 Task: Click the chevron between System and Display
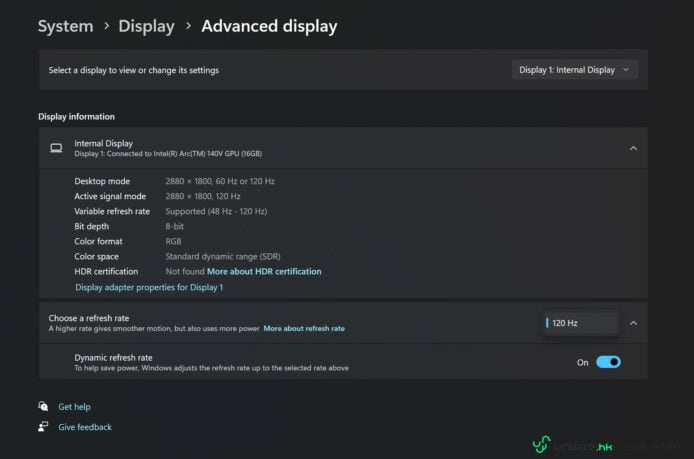coord(106,27)
